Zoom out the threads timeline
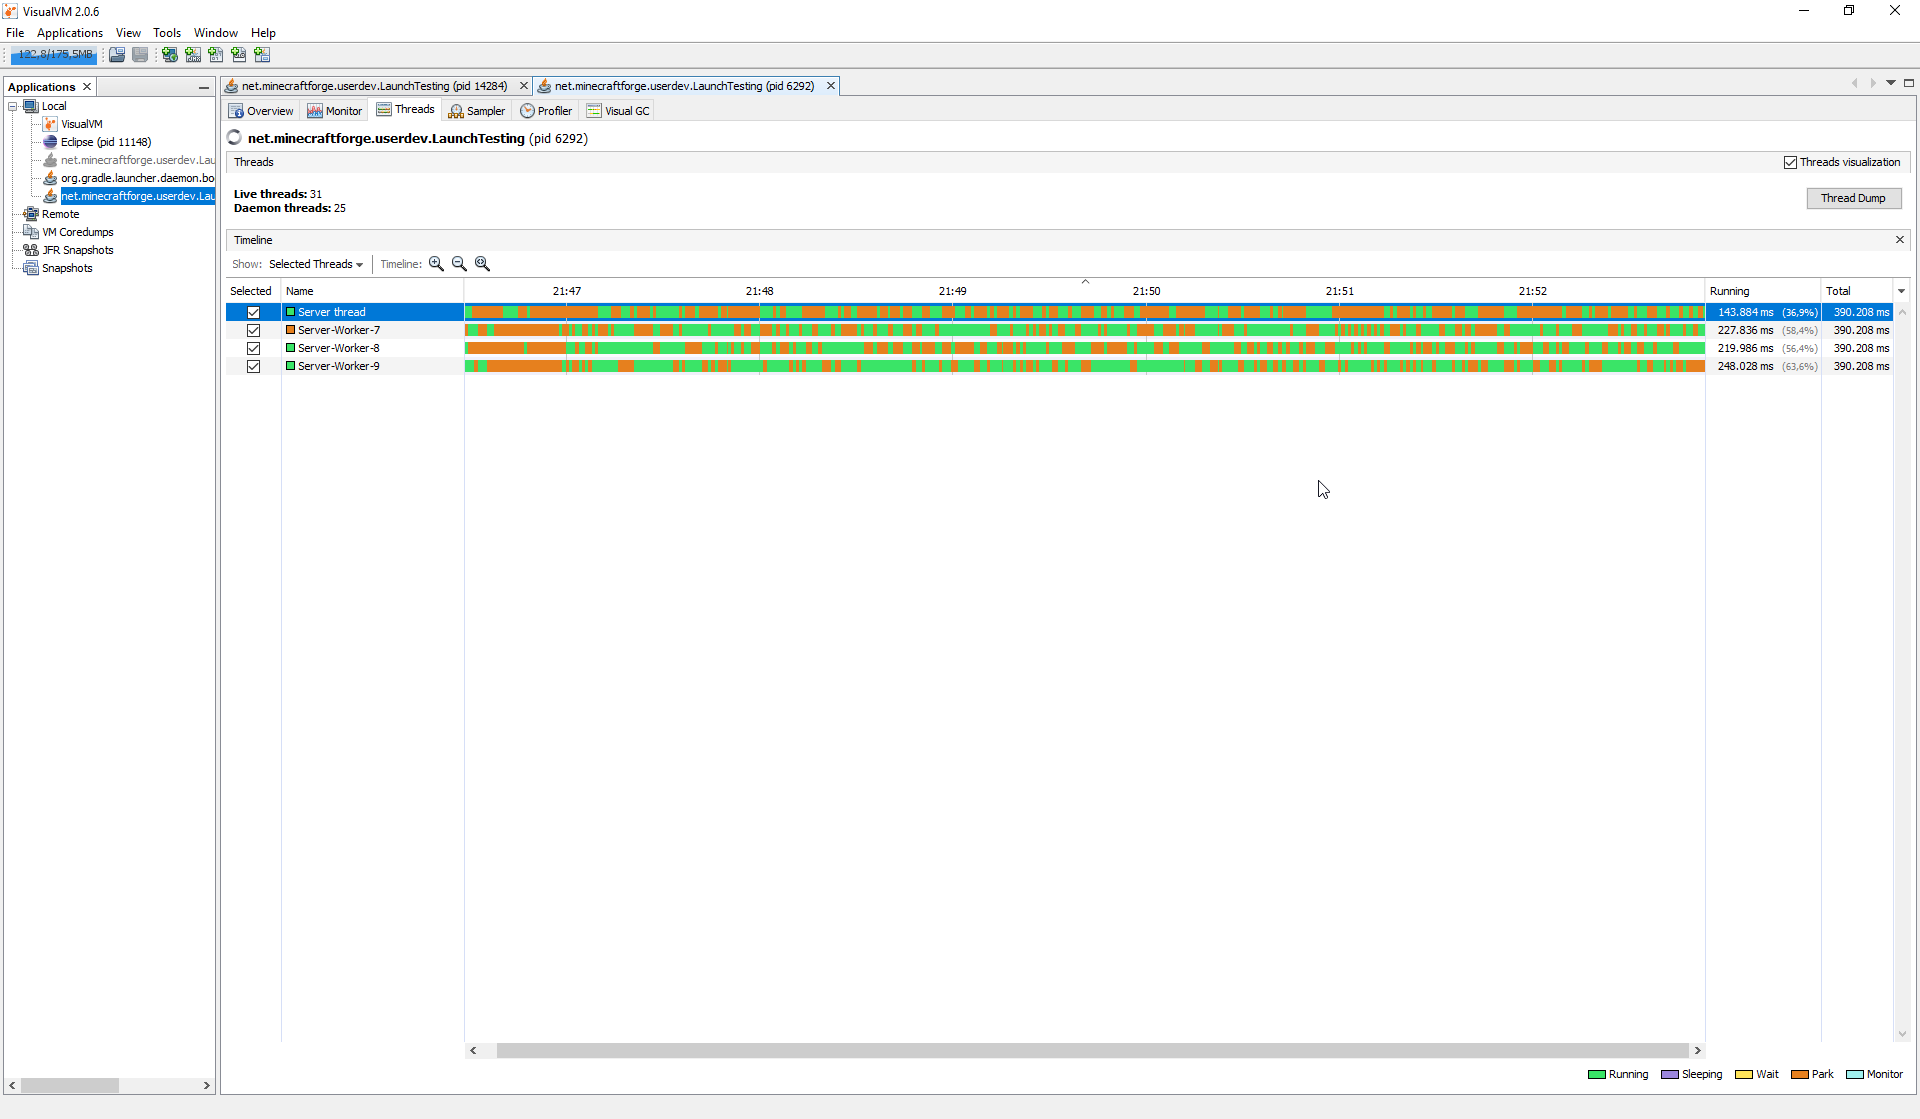1920x1119 pixels. tap(459, 264)
